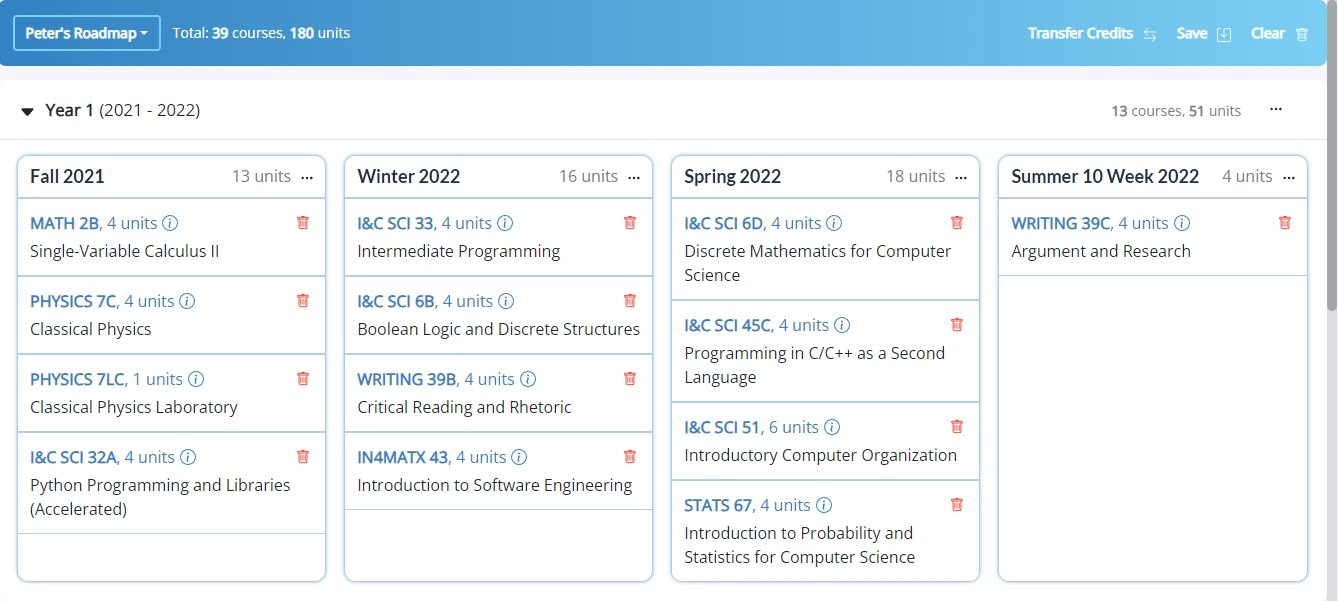The height and width of the screenshot is (601, 1338).
Task: Click the Transfer Credits button
Action: point(1092,33)
